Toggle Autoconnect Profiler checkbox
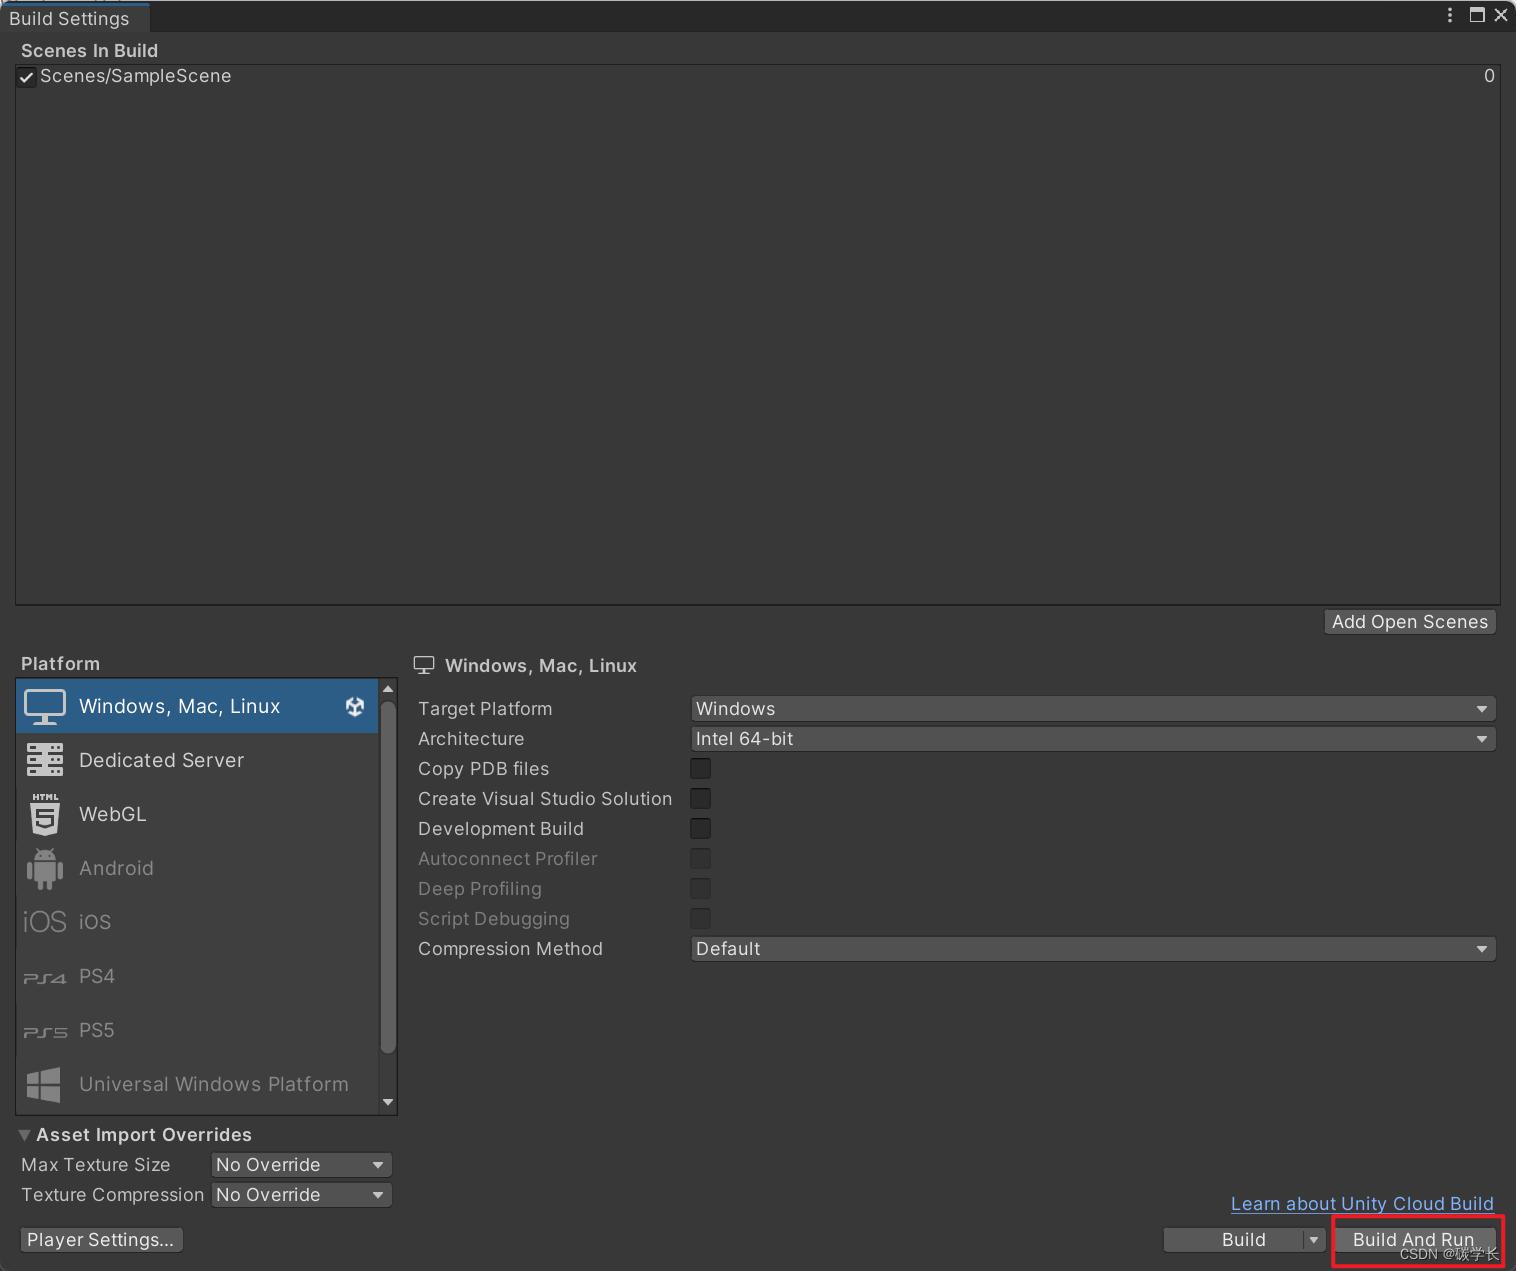1516x1271 pixels. click(x=701, y=858)
